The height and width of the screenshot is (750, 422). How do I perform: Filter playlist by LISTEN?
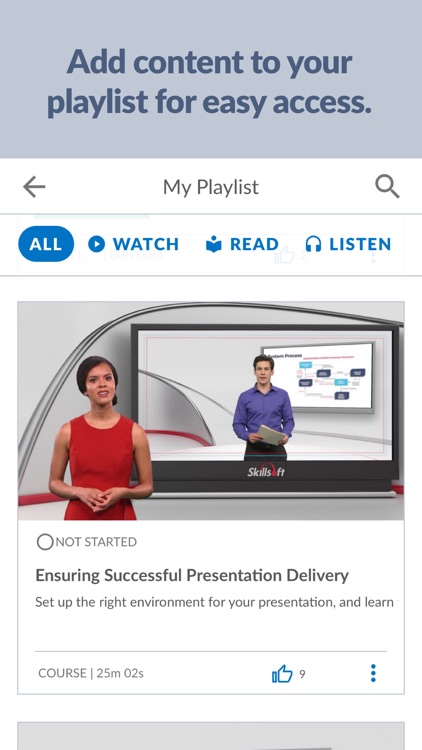(348, 244)
